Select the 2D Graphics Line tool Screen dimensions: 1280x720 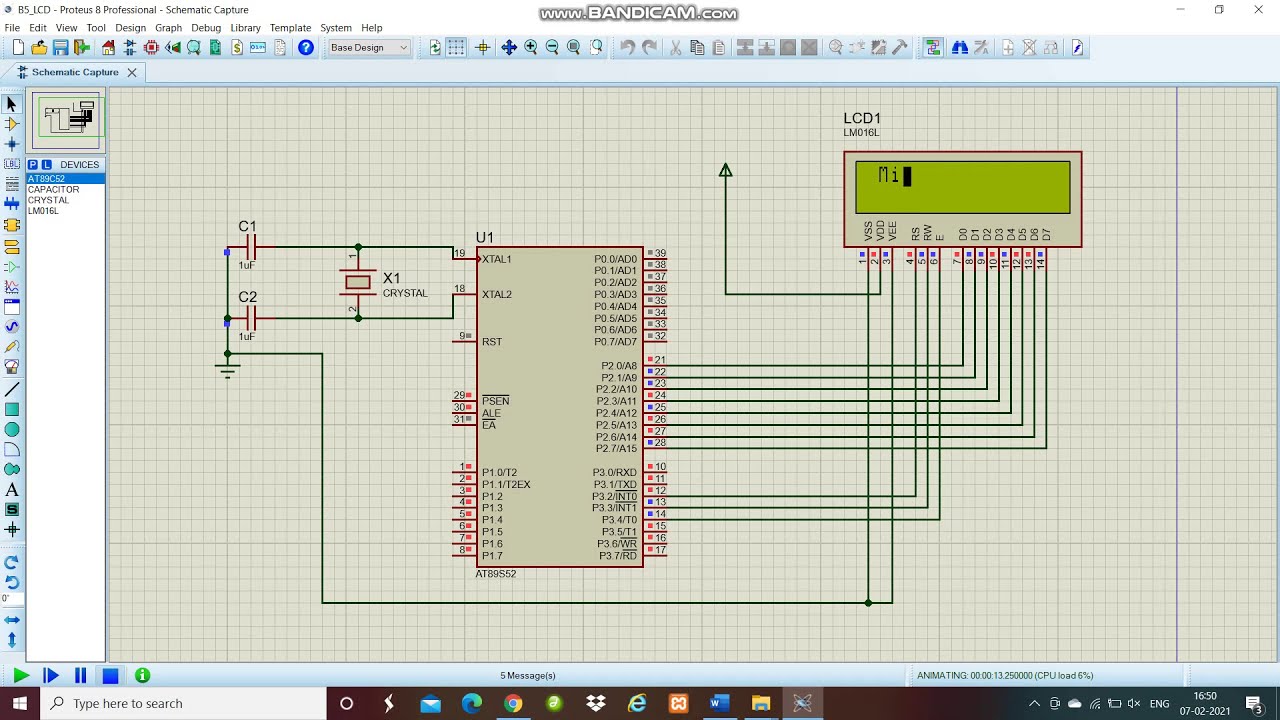tap(12, 389)
